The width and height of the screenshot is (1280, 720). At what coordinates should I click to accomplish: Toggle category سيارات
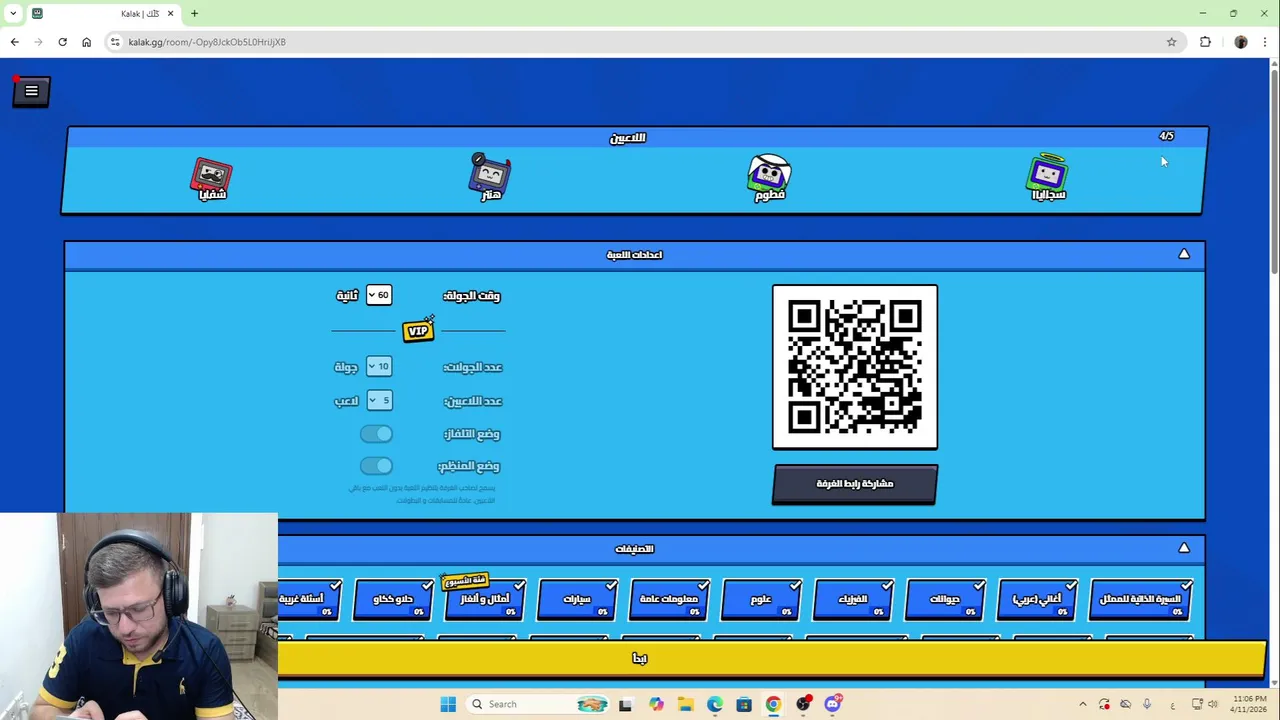point(577,599)
